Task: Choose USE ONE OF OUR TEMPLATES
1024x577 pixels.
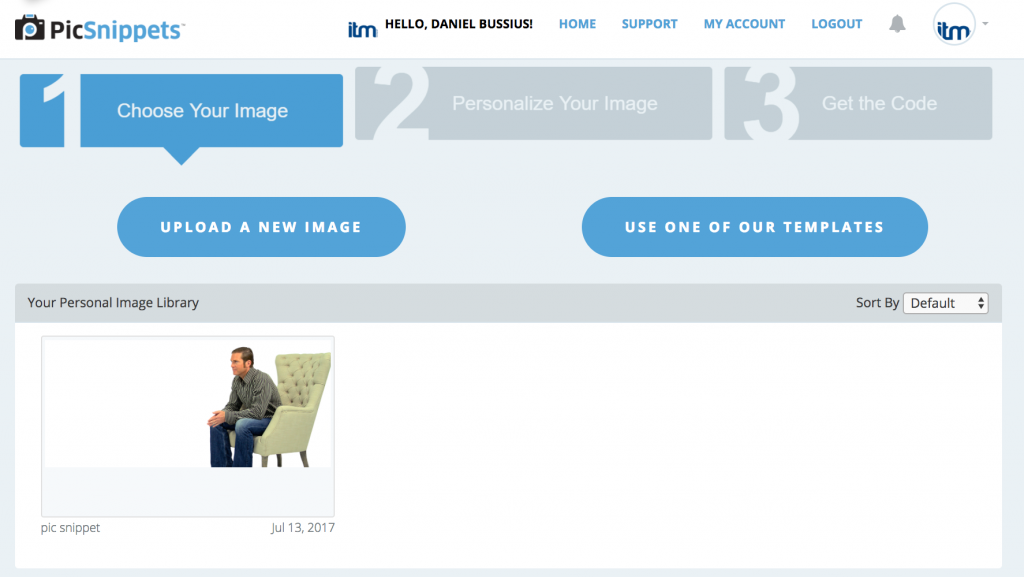Action: (x=755, y=227)
